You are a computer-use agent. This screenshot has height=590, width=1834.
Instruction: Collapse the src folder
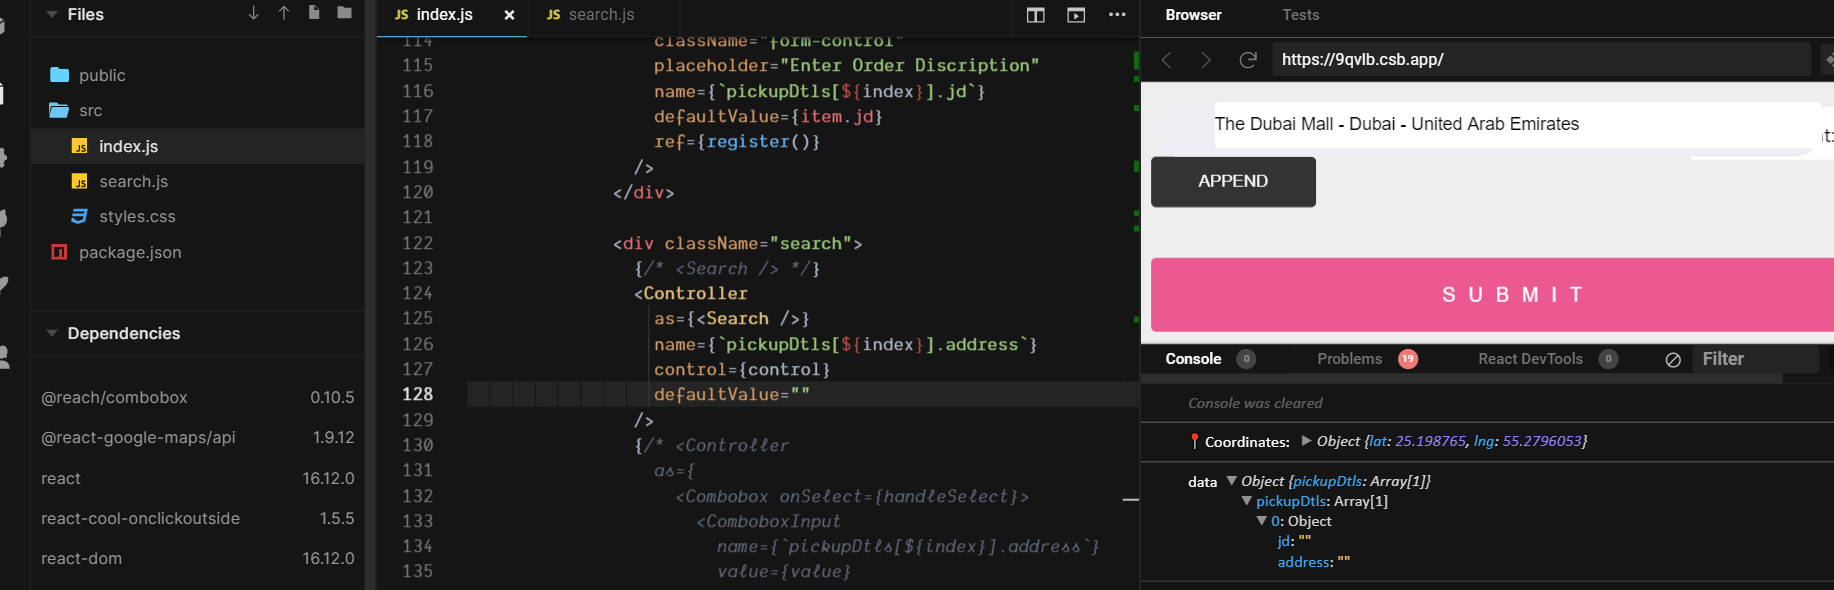[x=60, y=110]
